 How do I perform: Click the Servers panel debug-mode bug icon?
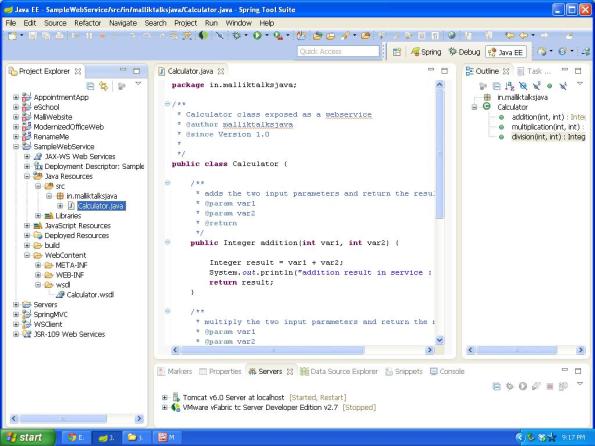(510, 386)
